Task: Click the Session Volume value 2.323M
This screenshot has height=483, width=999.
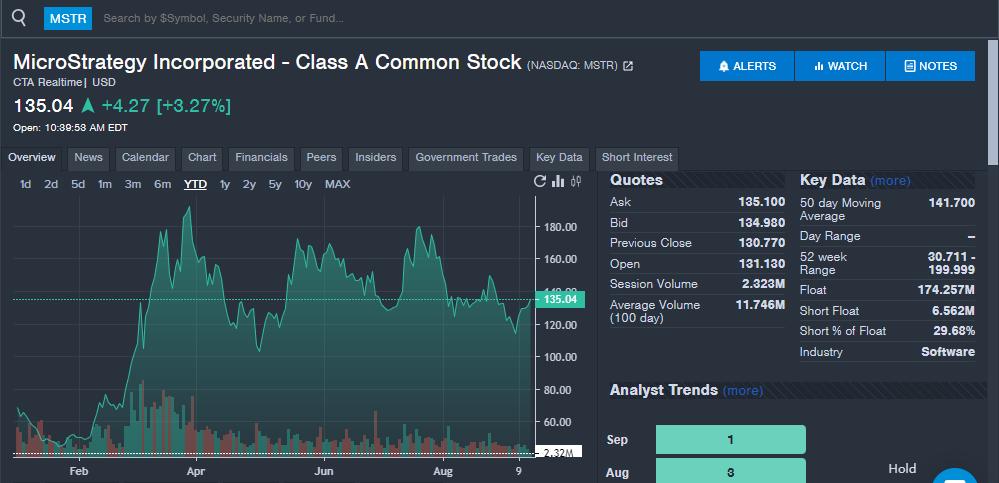Action: 763,284
